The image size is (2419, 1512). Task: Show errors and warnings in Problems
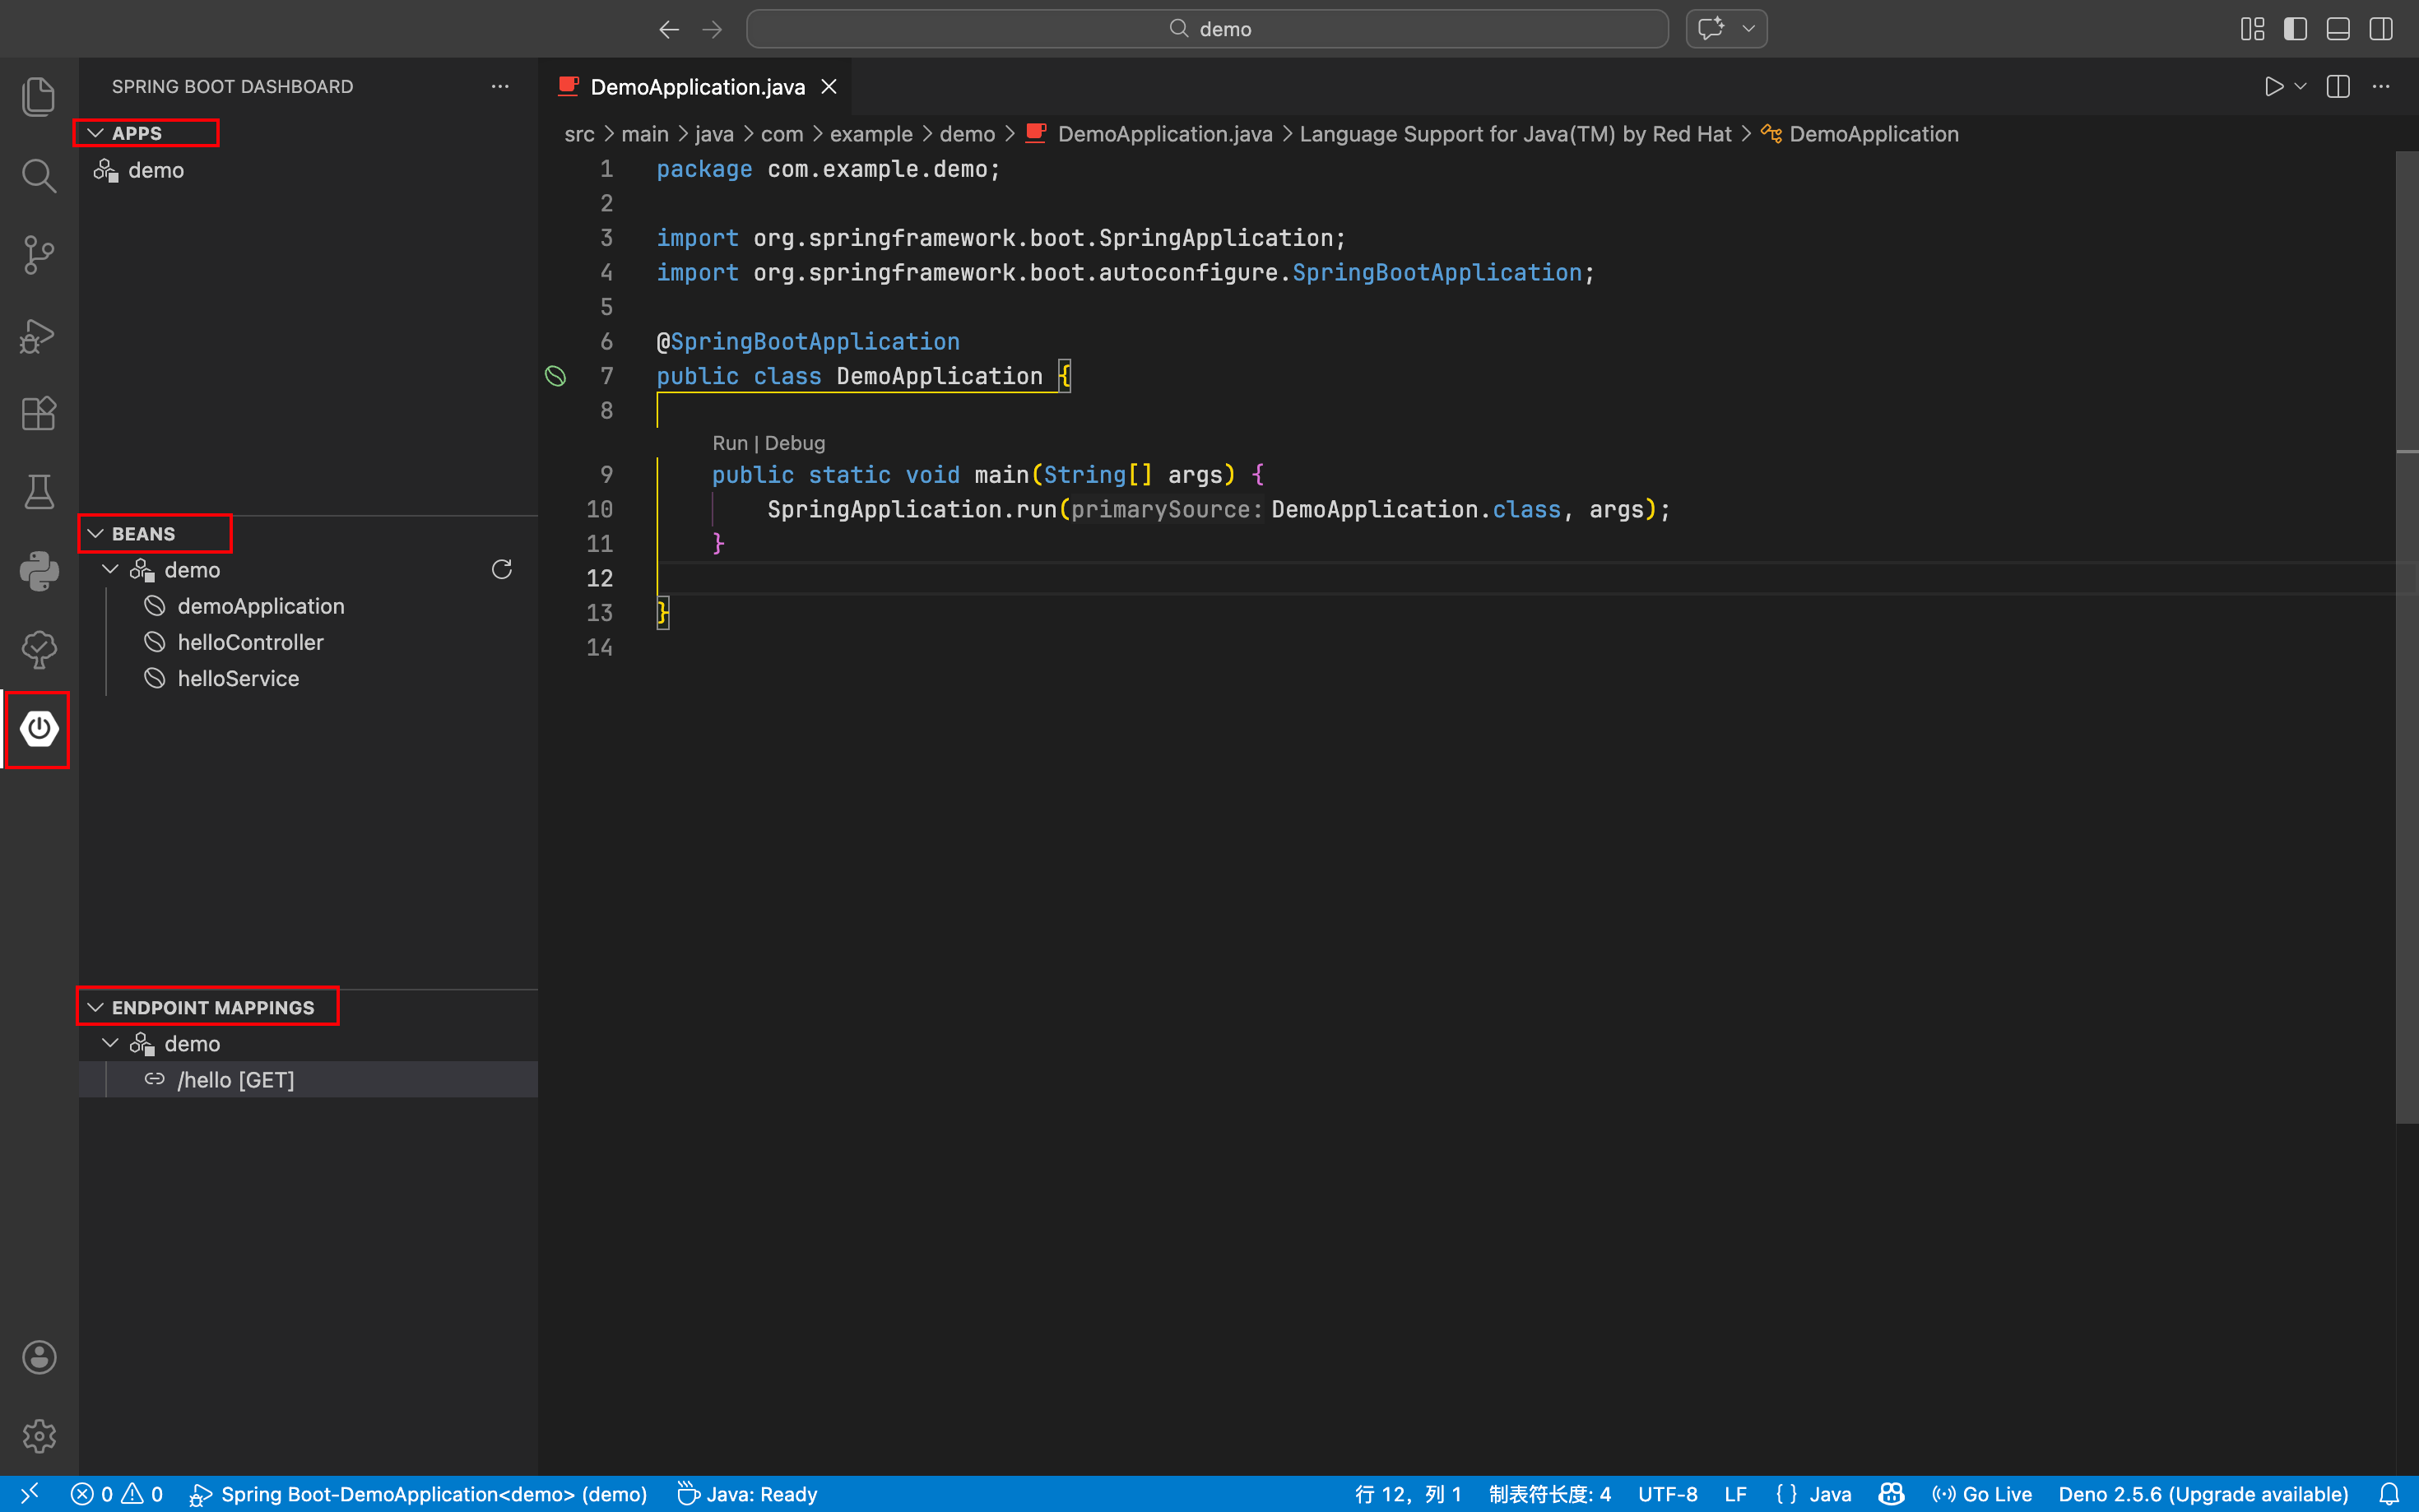tap(117, 1494)
